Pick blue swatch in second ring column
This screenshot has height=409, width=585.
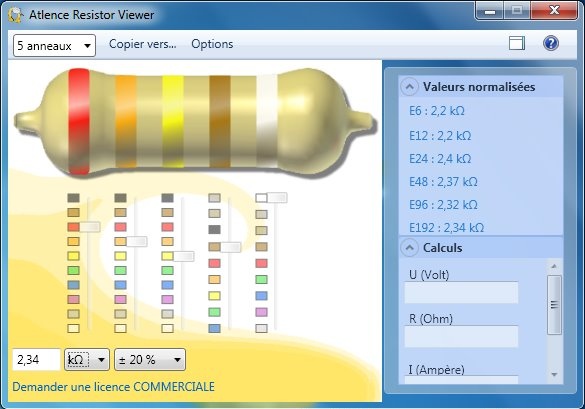pos(121,285)
